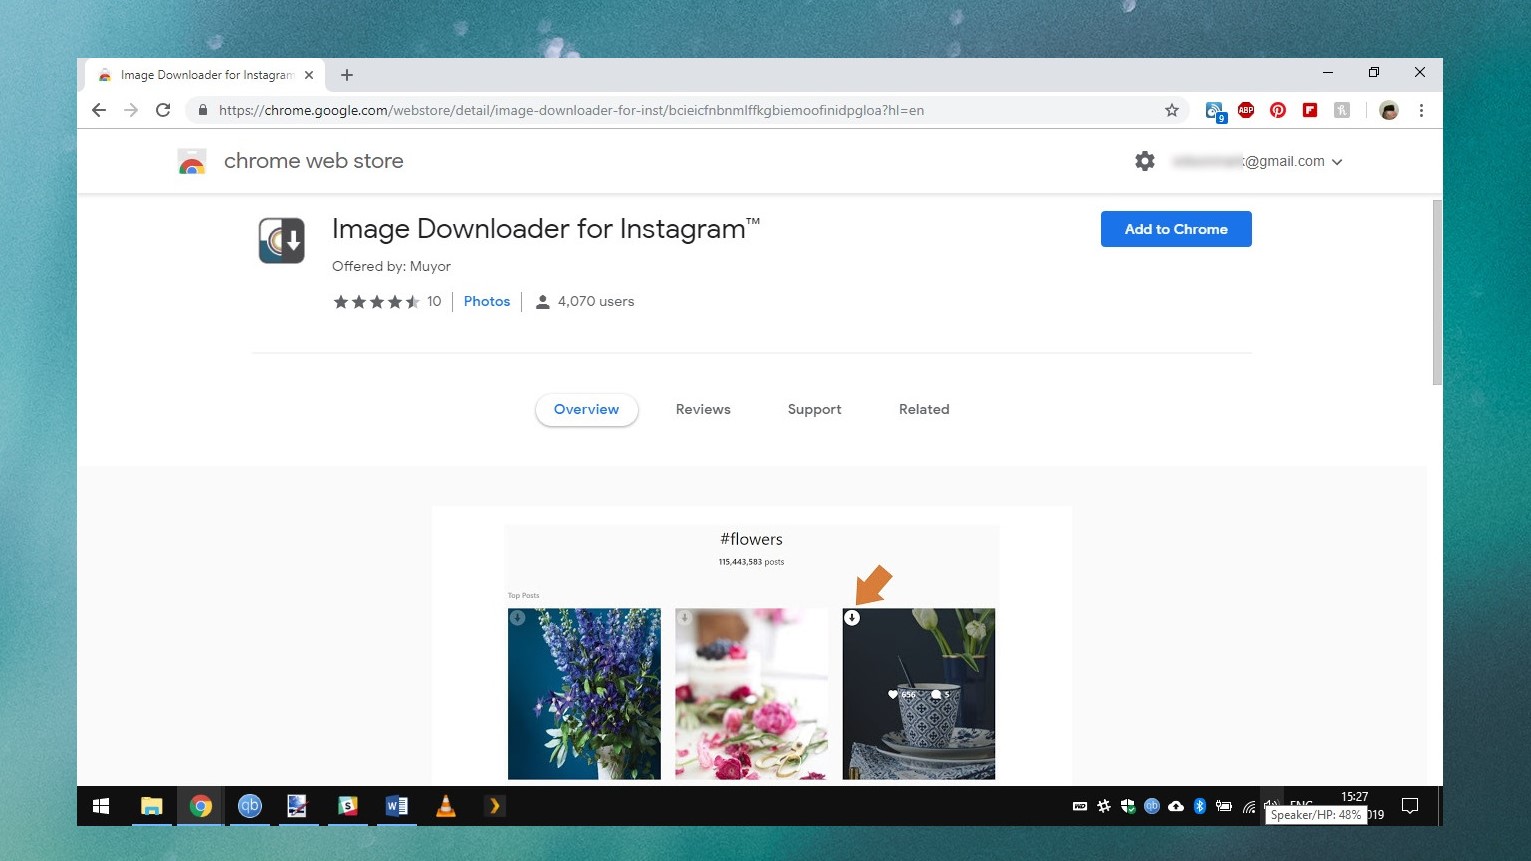Viewport: 1531px width, 861px height.
Task: Open the RSS reader extension showing badge 9
Action: tap(1214, 110)
